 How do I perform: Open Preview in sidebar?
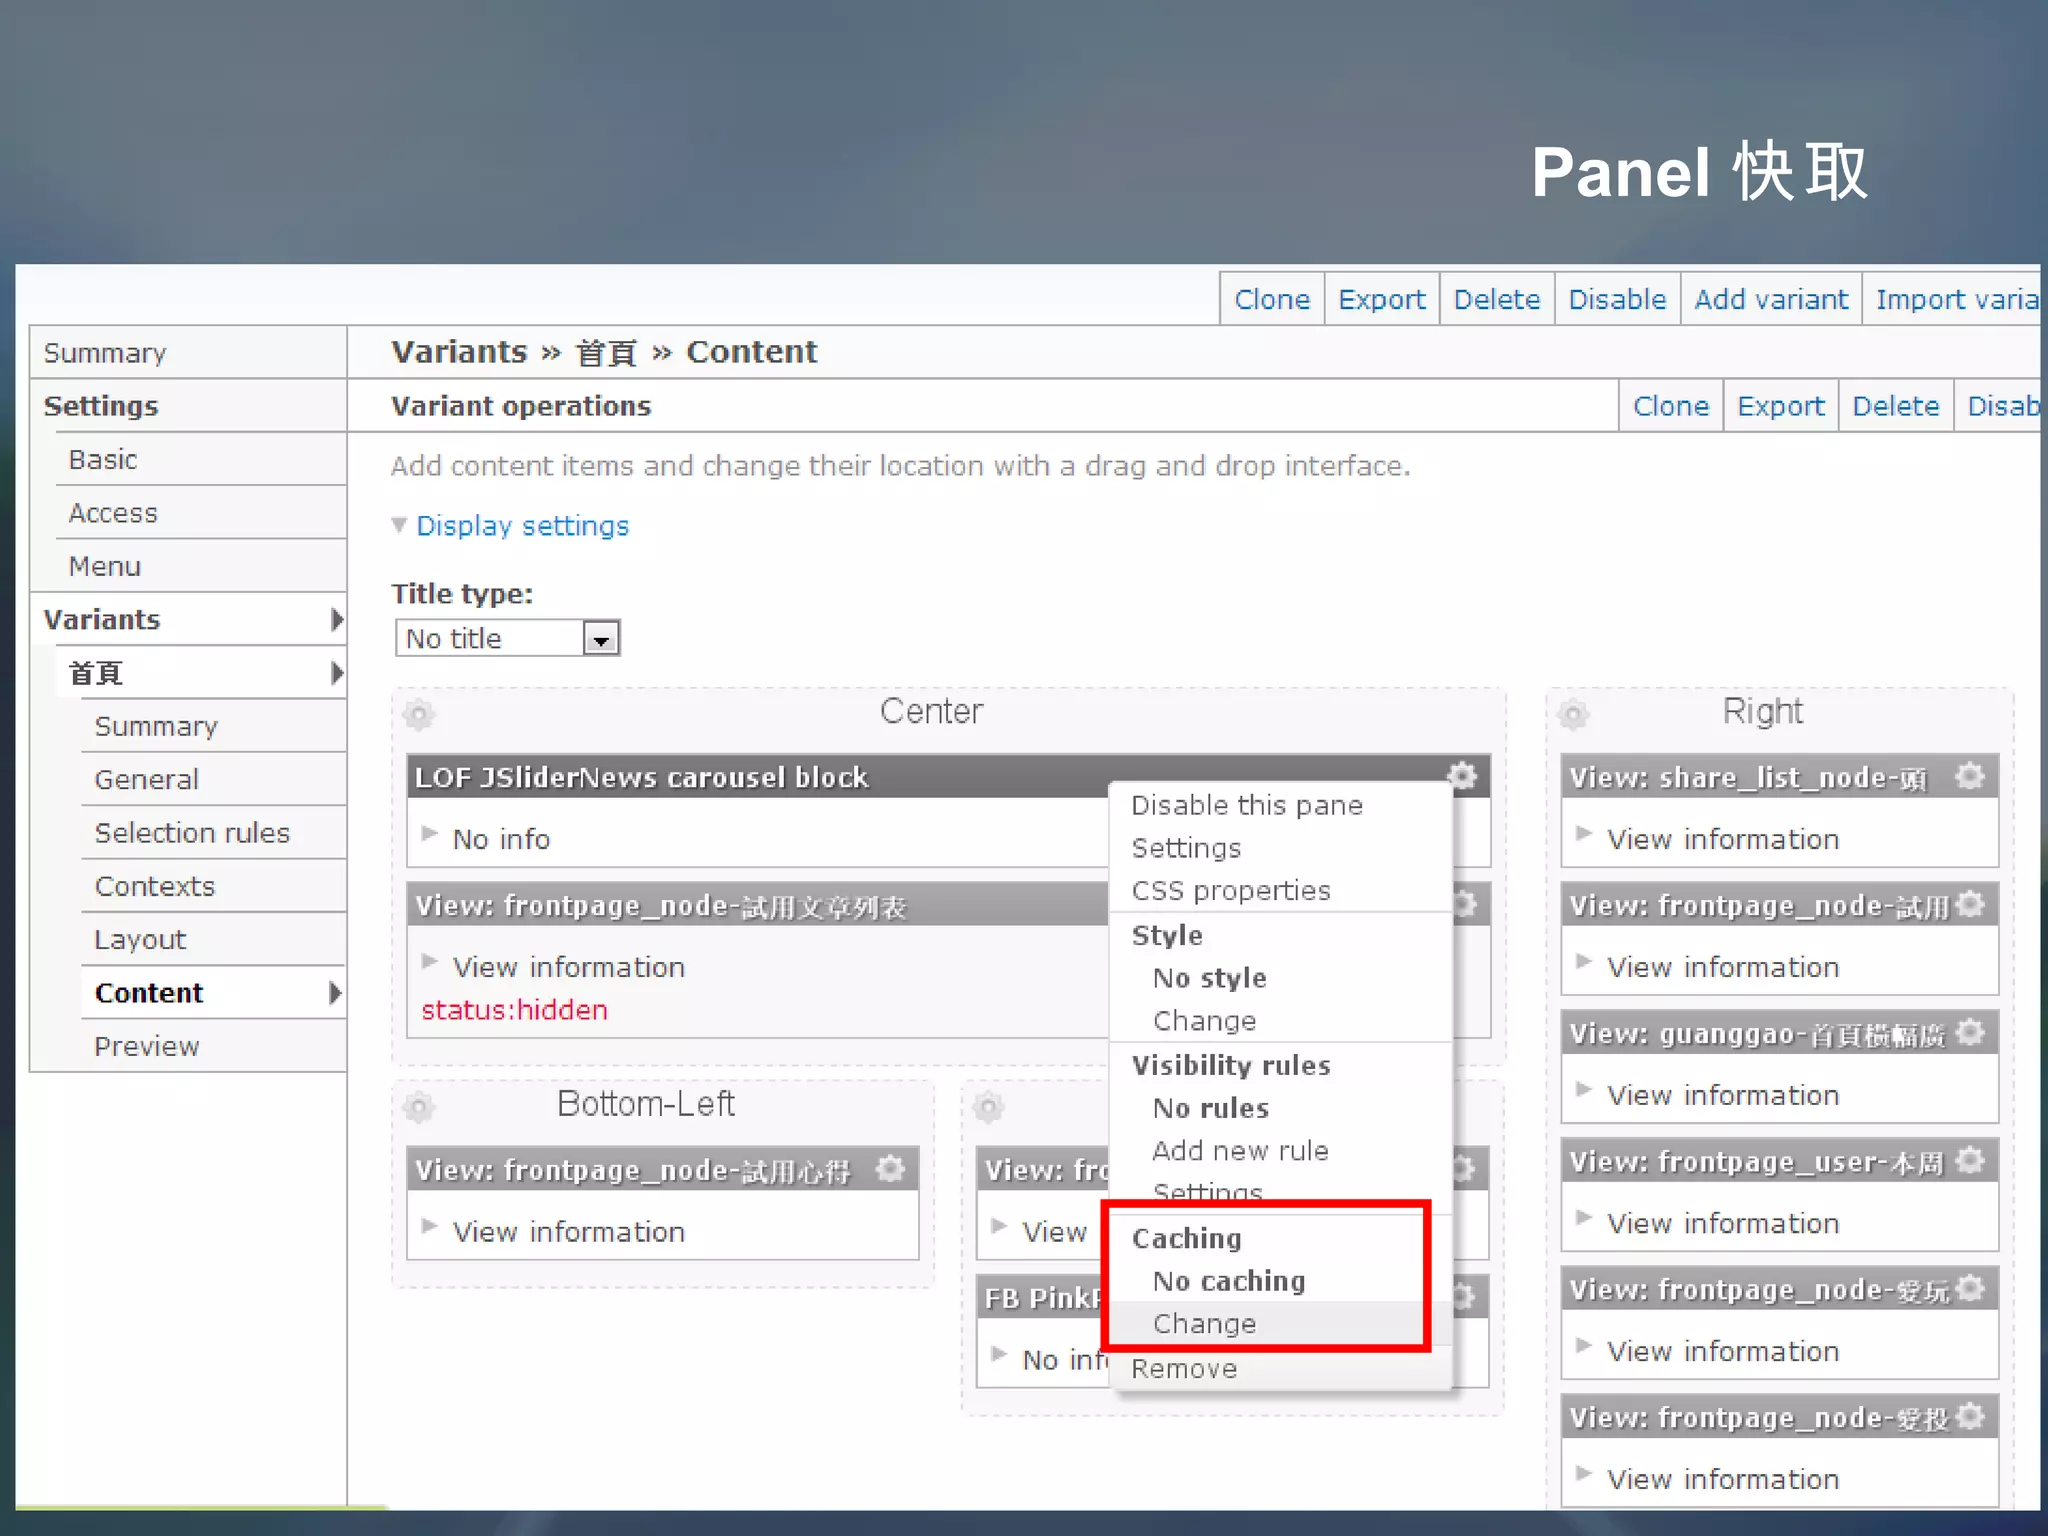coord(213,1046)
